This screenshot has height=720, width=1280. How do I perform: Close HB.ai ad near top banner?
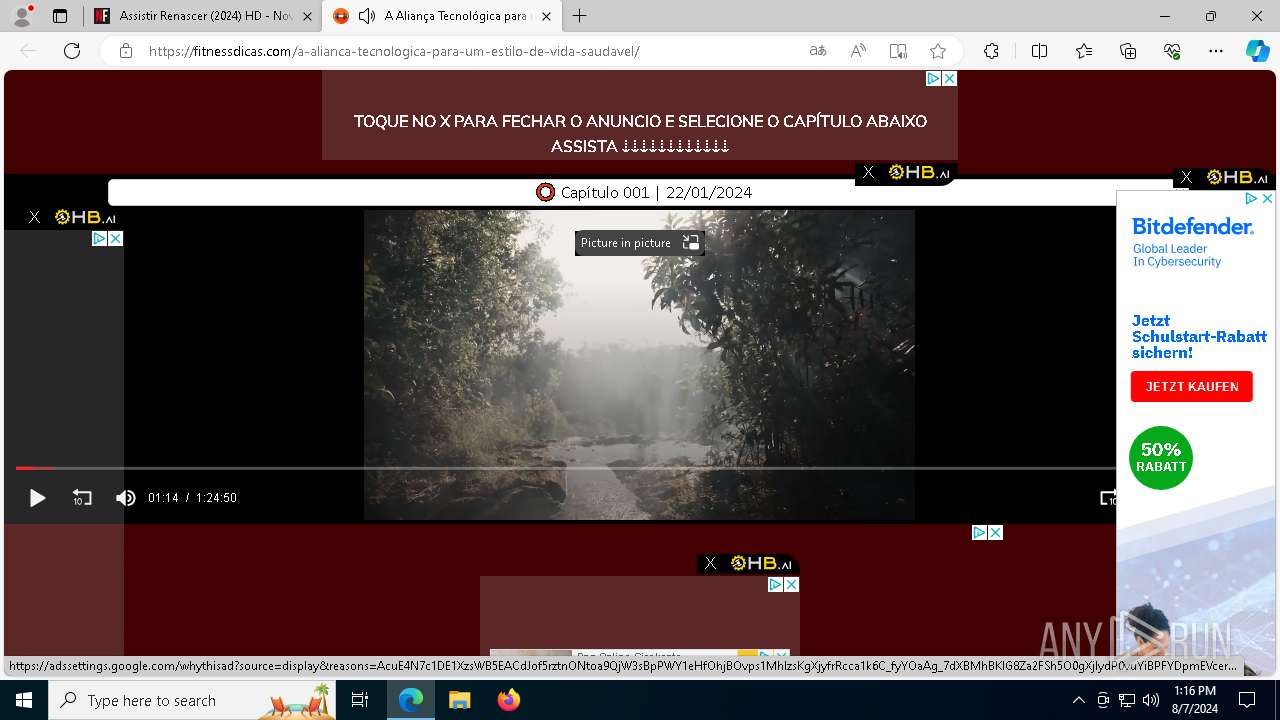coord(868,173)
